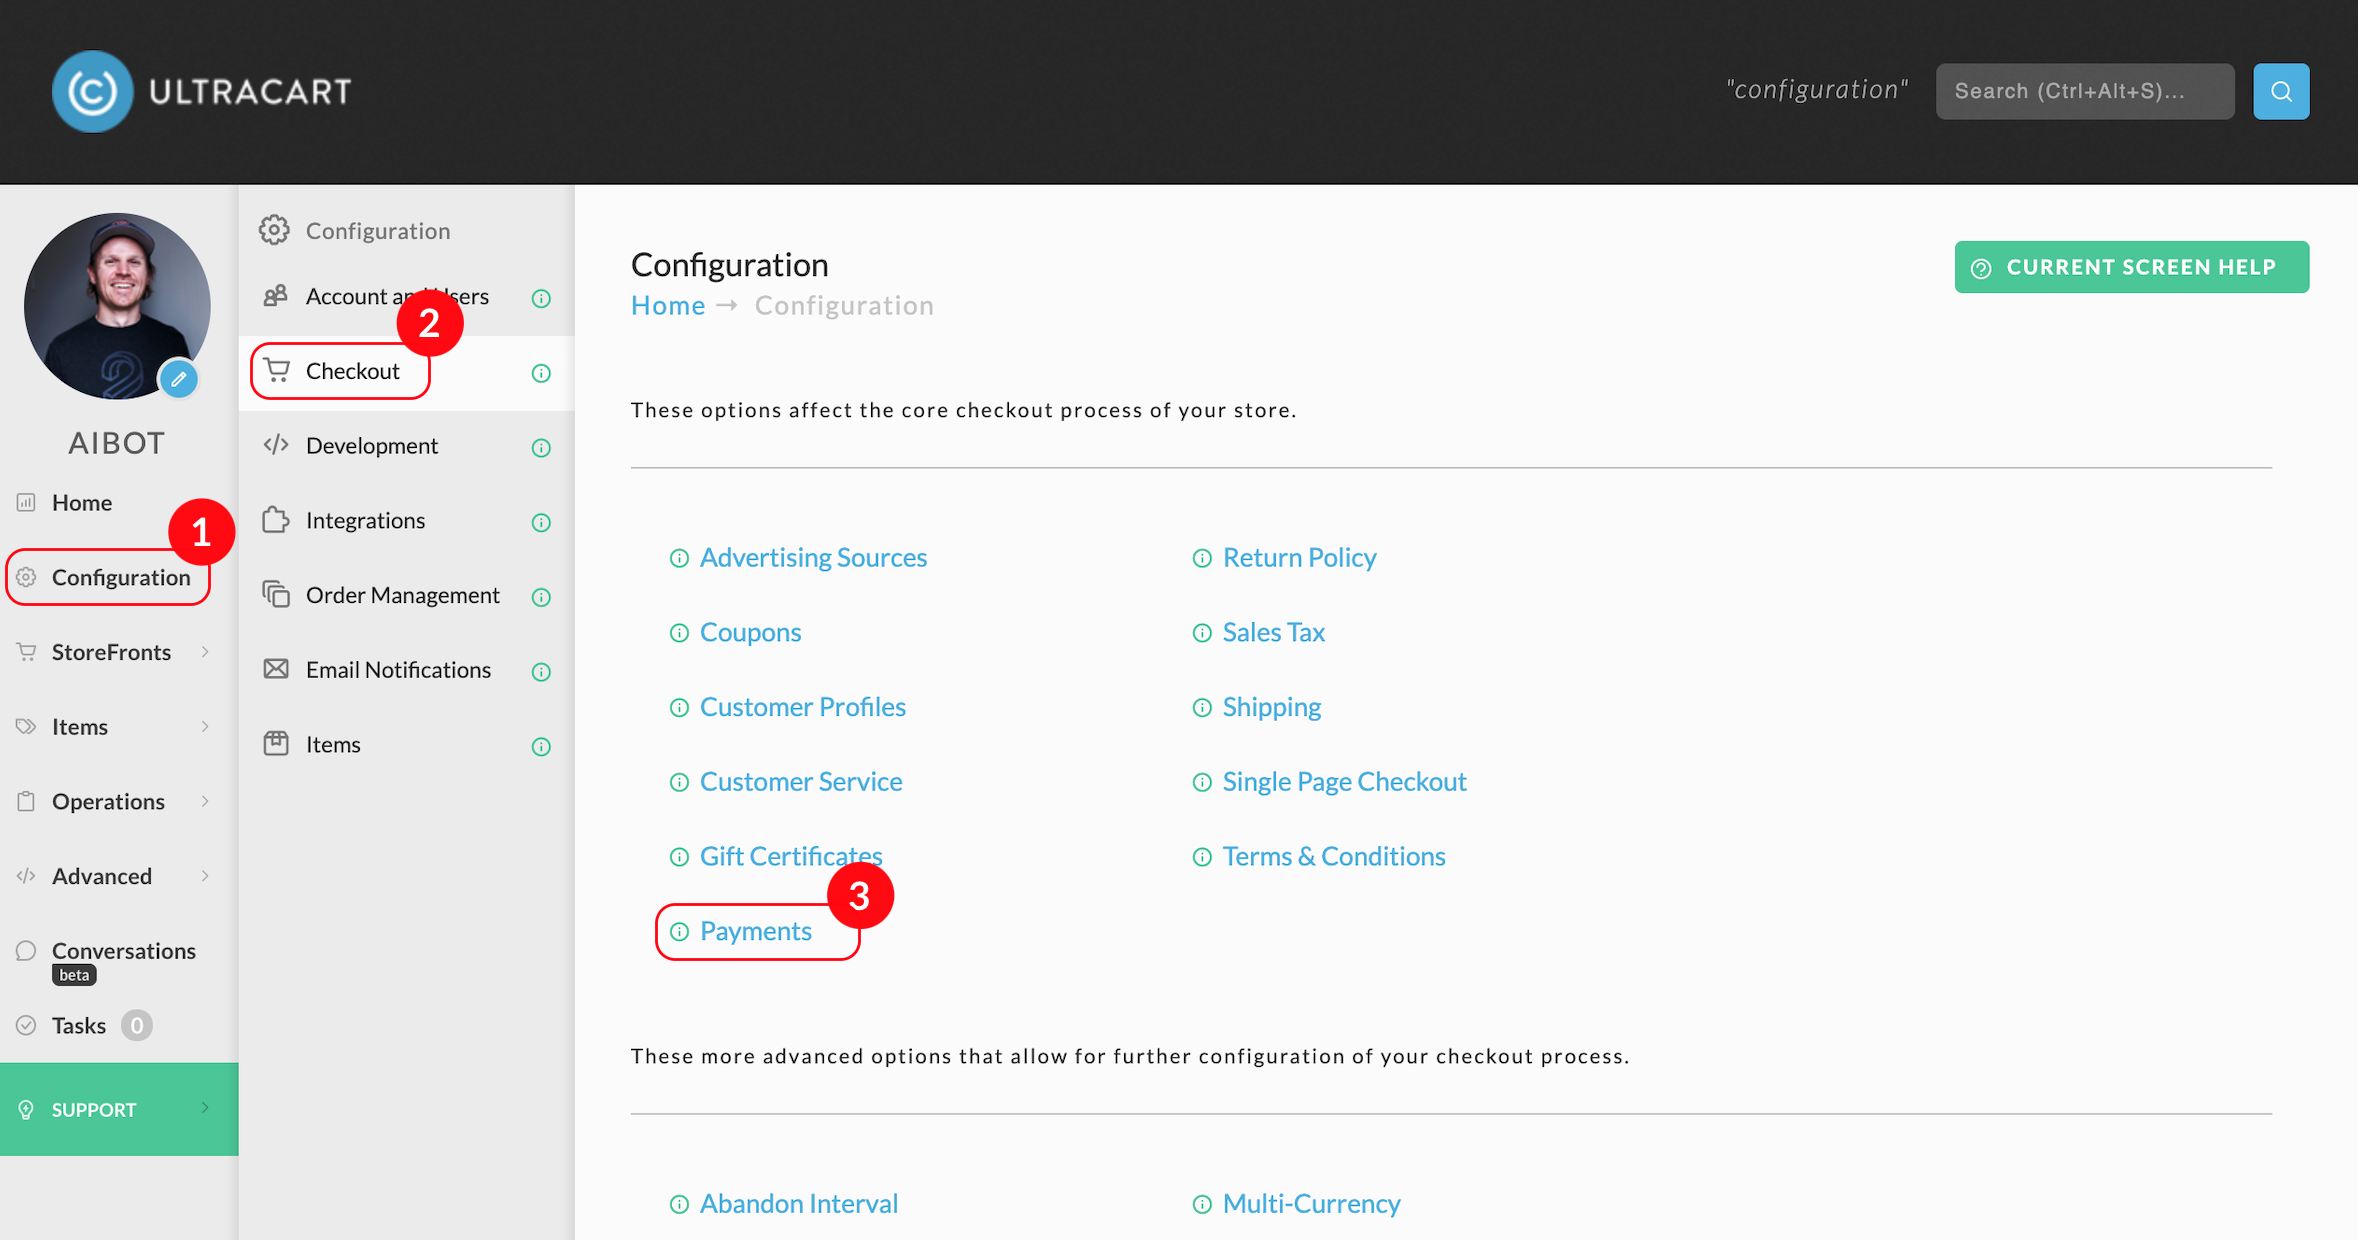
Task: Open the Payments link
Action: coord(755,931)
